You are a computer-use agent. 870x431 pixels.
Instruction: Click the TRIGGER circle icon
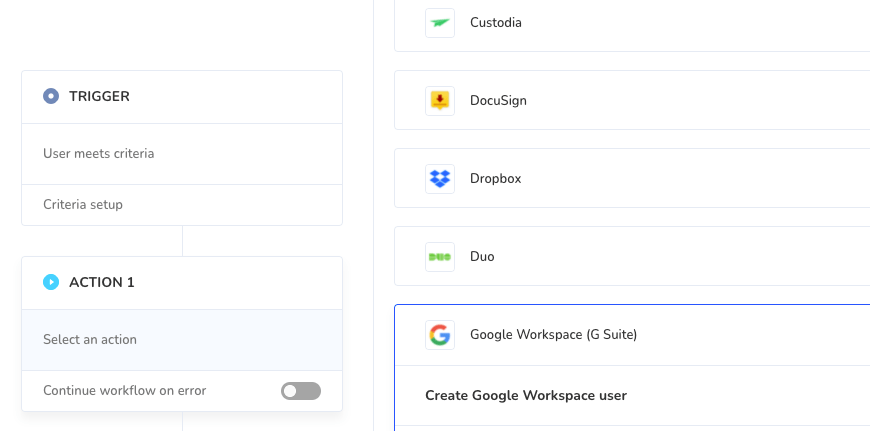point(51,97)
